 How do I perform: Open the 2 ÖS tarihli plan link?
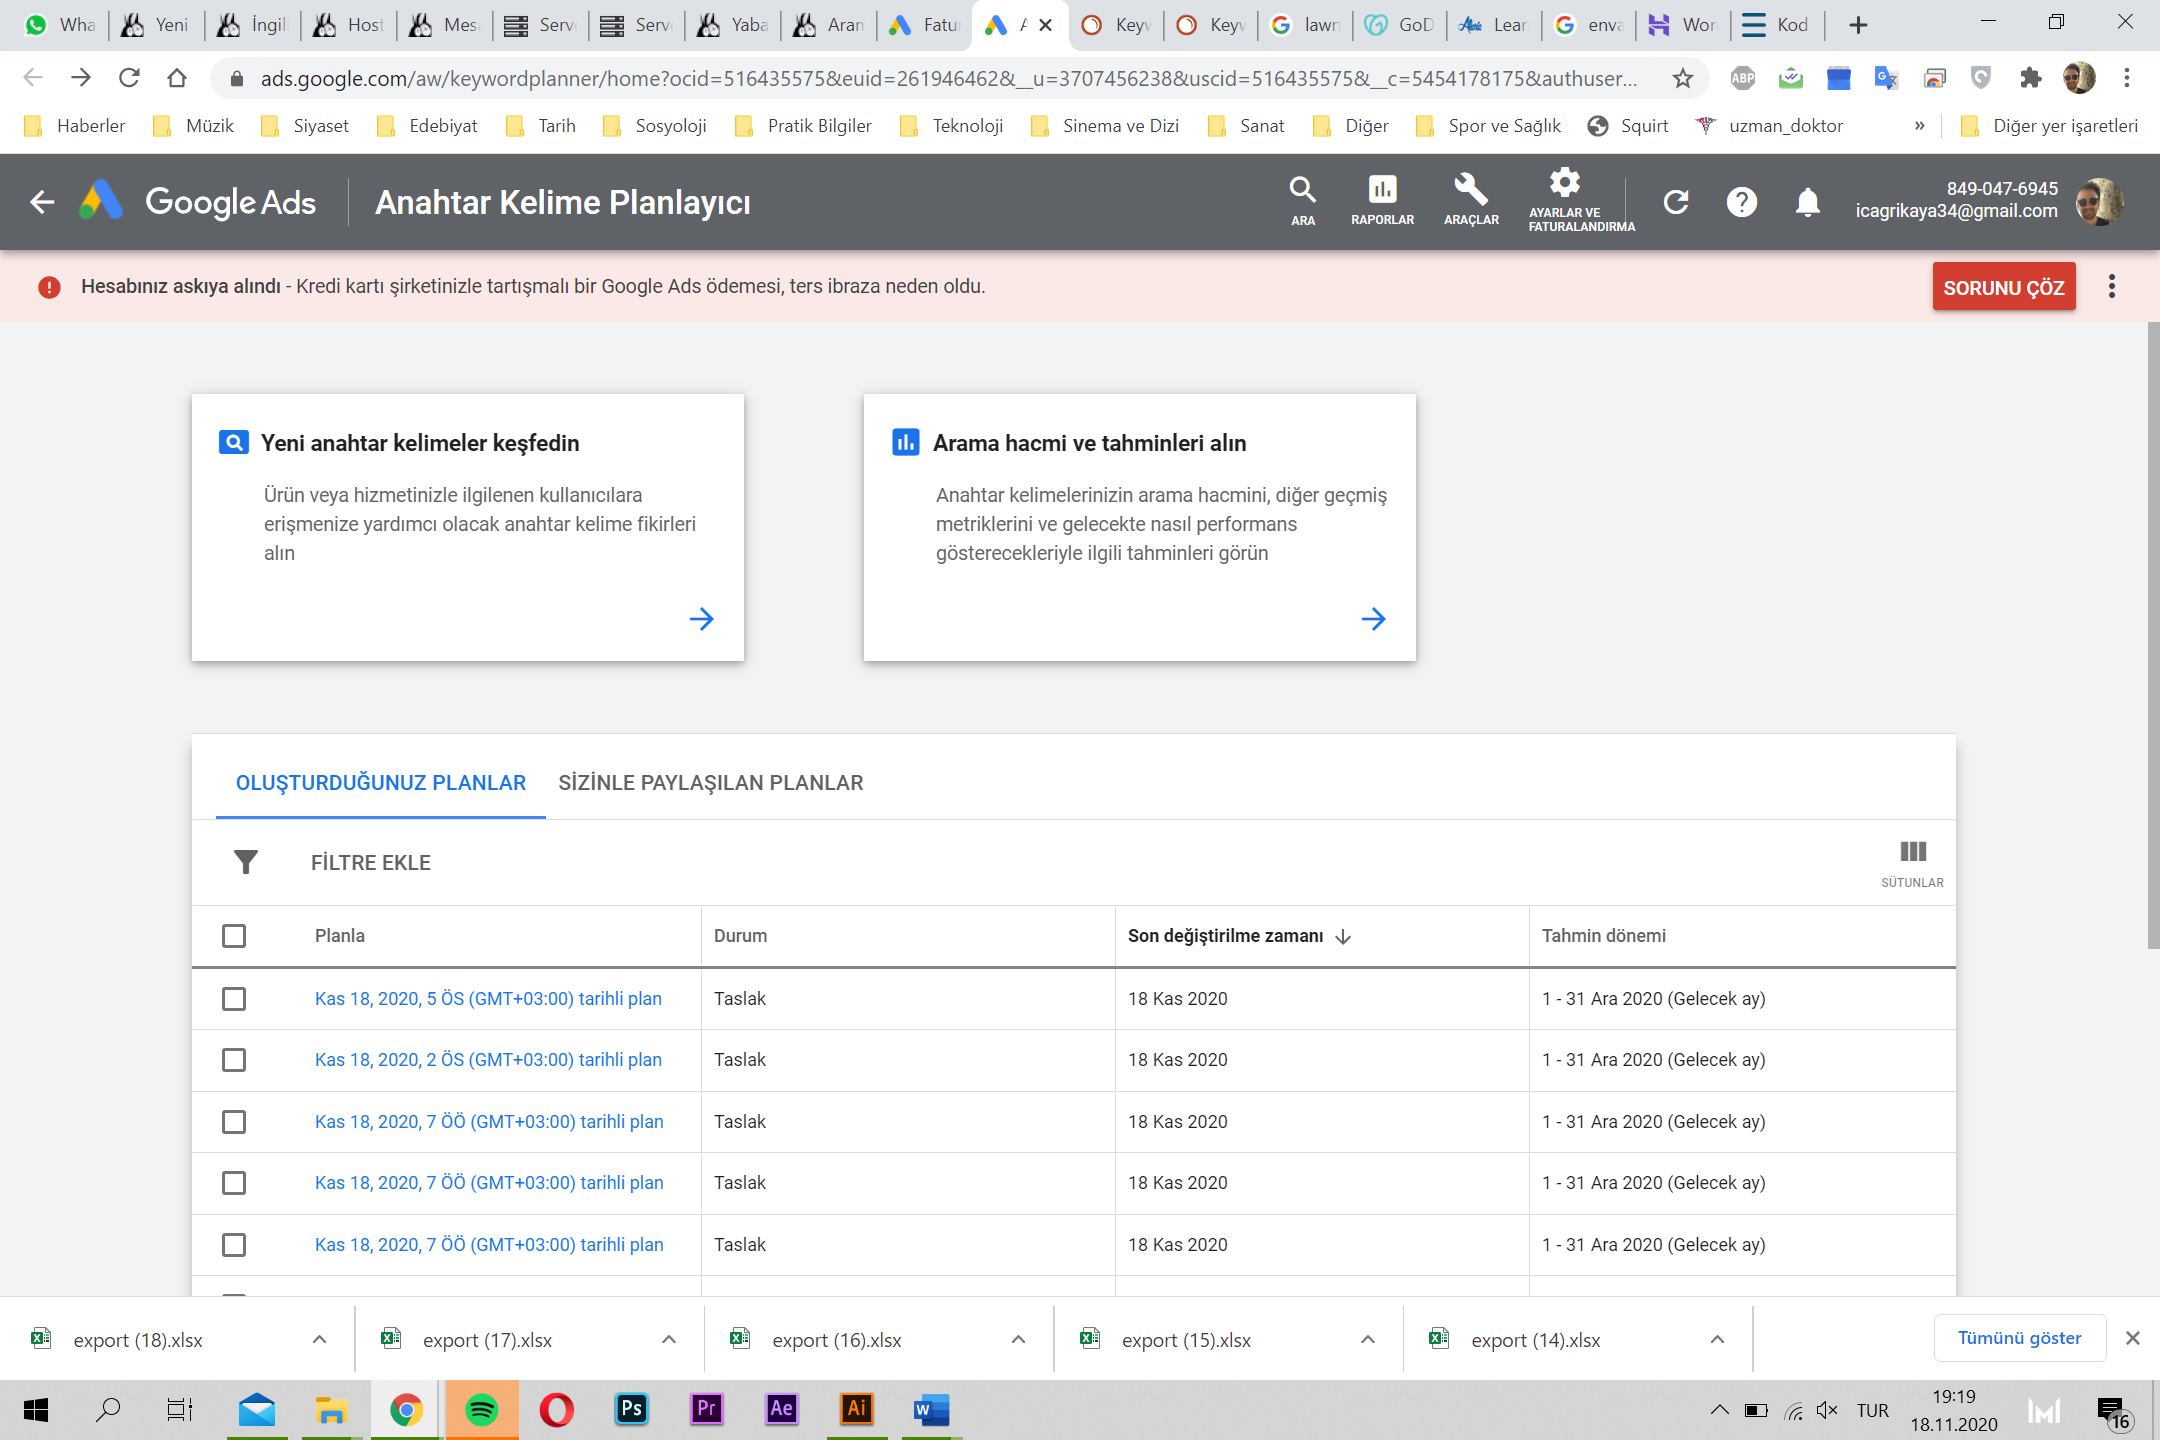tap(488, 1060)
